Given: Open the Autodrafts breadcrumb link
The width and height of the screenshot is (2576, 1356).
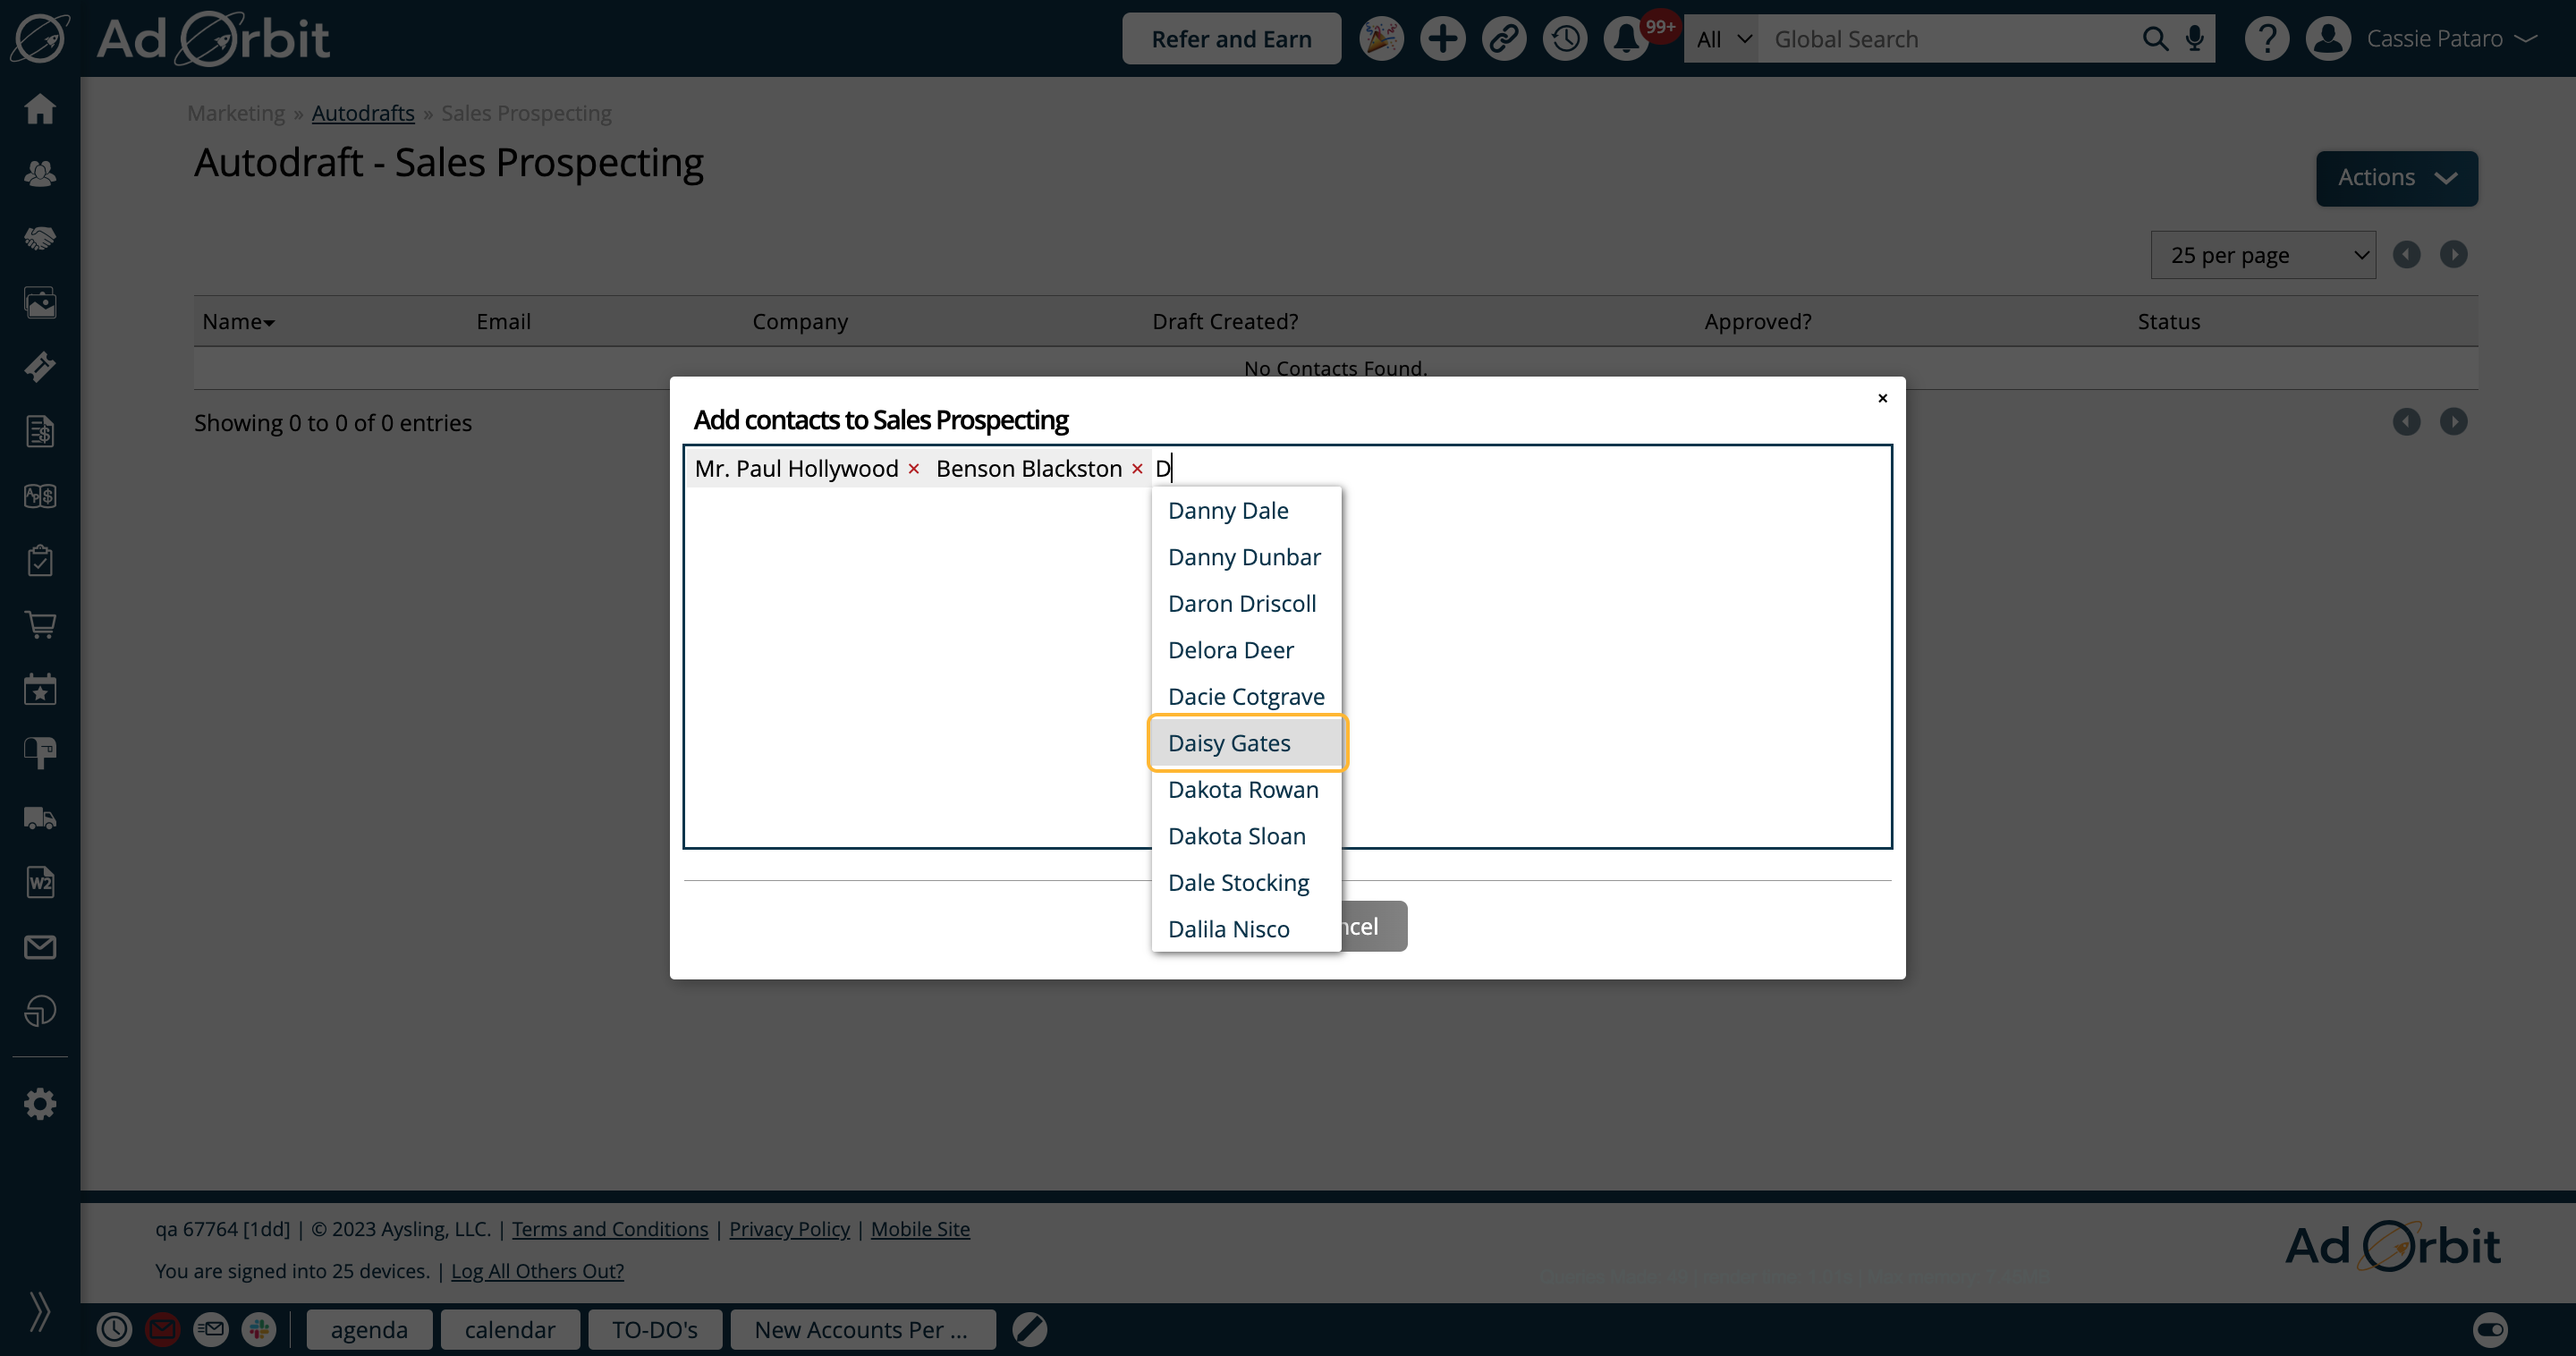Looking at the screenshot, I should tap(363, 113).
